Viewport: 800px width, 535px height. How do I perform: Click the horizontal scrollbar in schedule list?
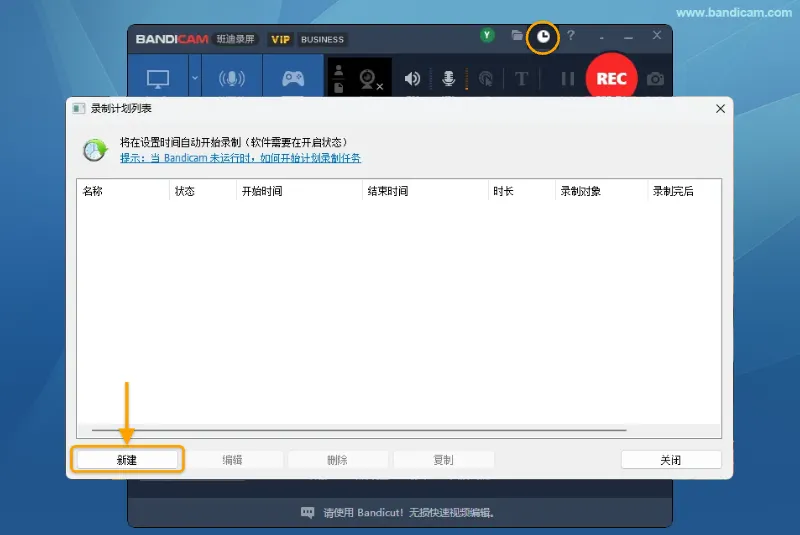tap(359, 430)
